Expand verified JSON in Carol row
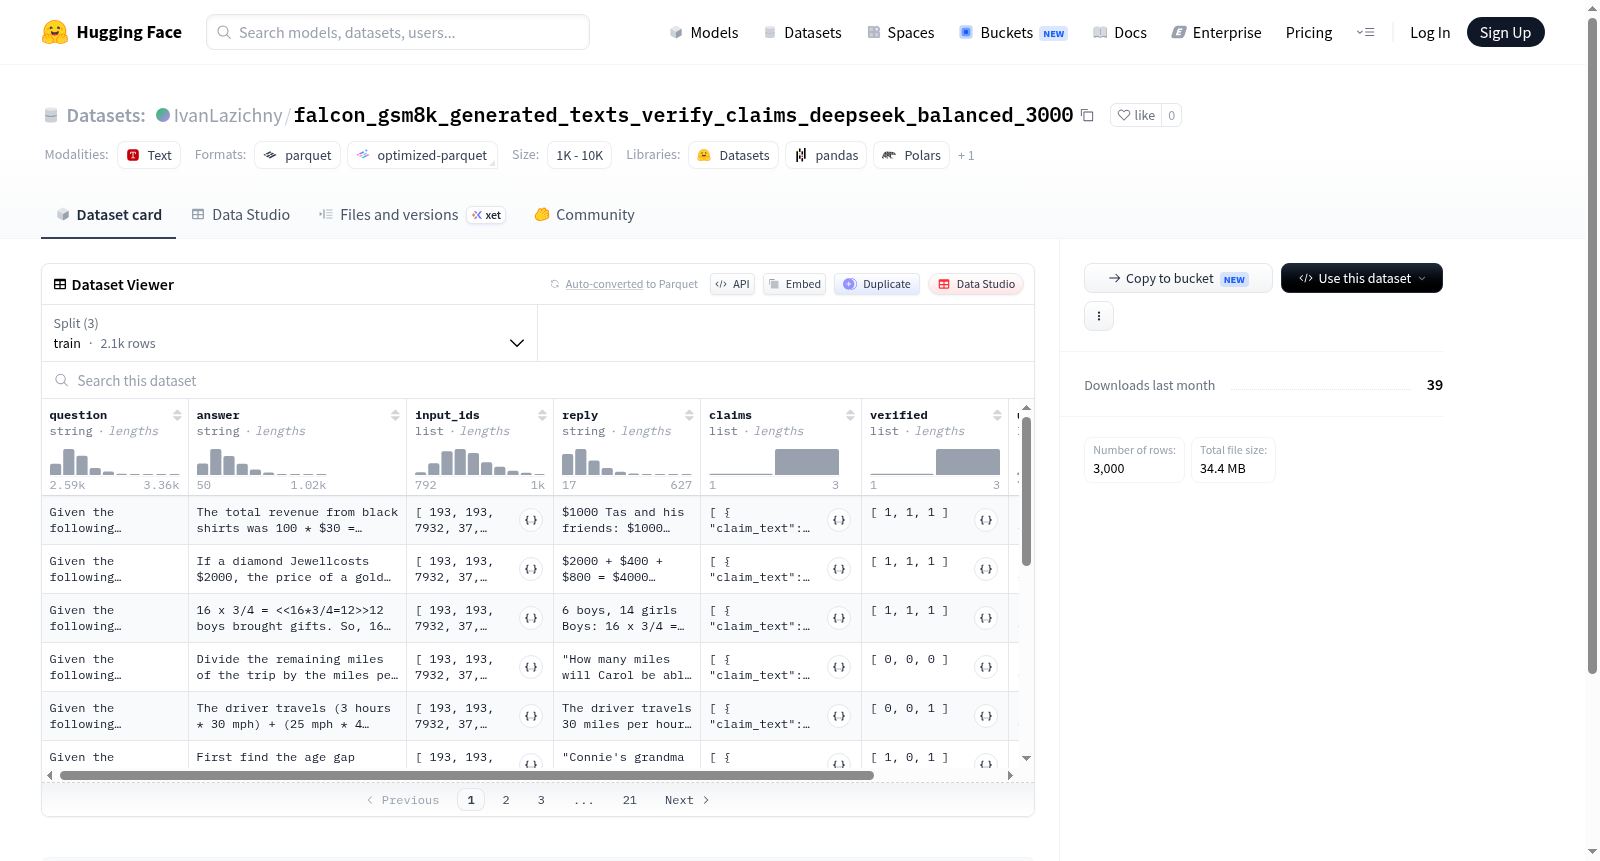The height and width of the screenshot is (861, 1600). click(986, 667)
